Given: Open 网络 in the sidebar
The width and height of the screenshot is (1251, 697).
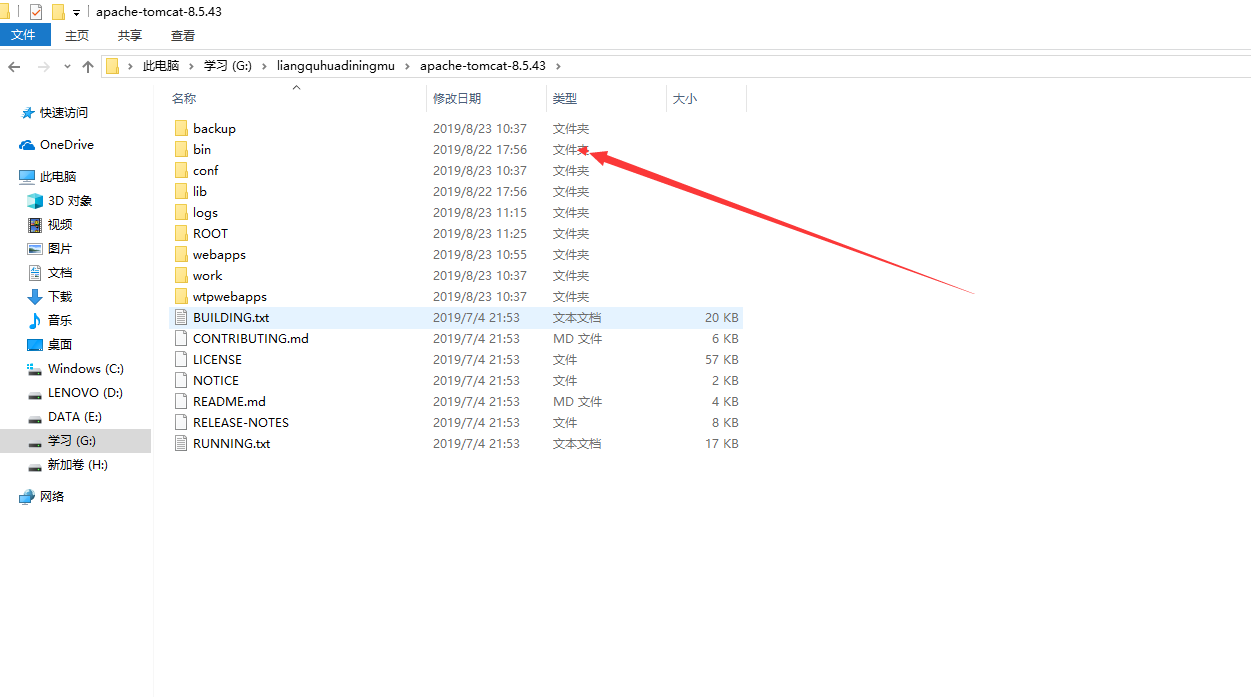Looking at the screenshot, I should pyautogui.click(x=42, y=496).
